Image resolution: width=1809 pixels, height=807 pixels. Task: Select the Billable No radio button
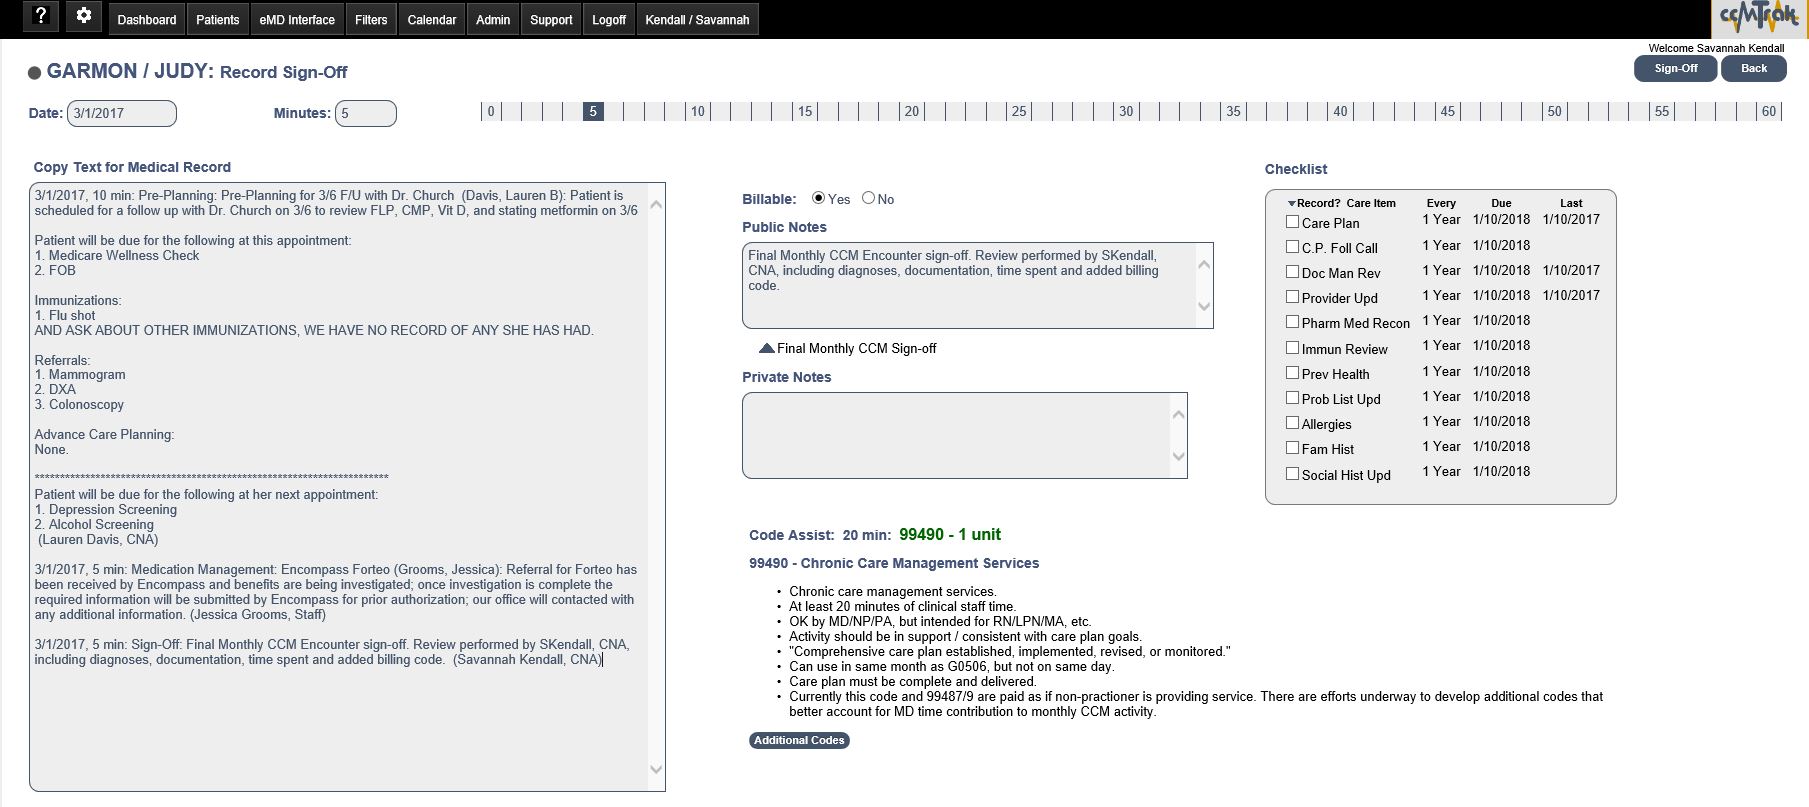coord(868,198)
